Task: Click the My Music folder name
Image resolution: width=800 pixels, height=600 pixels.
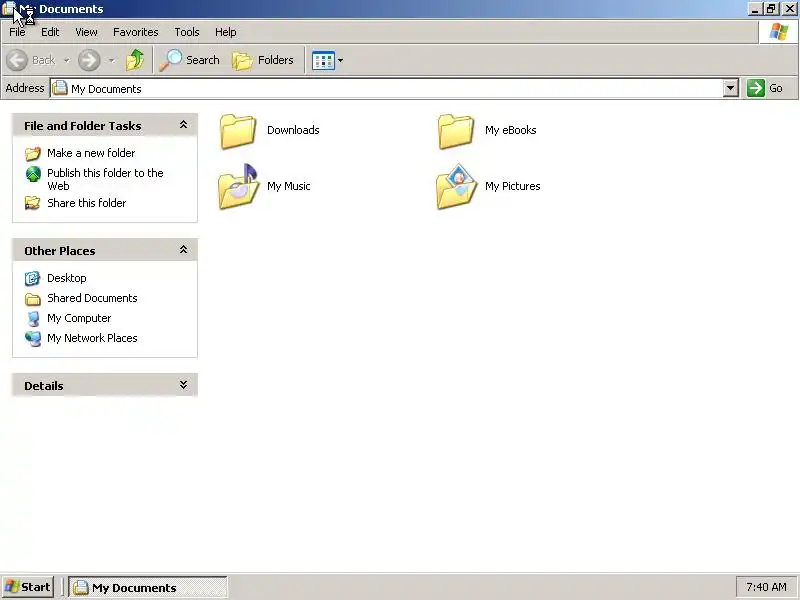Action: click(289, 186)
